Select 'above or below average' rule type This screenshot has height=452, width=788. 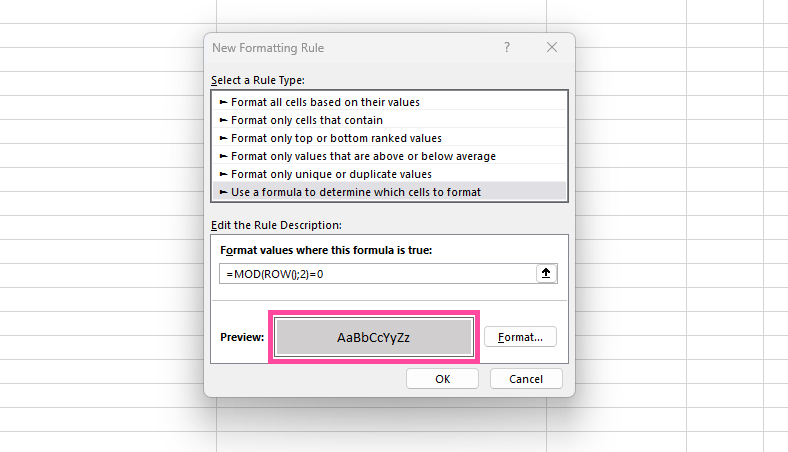tap(363, 156)
